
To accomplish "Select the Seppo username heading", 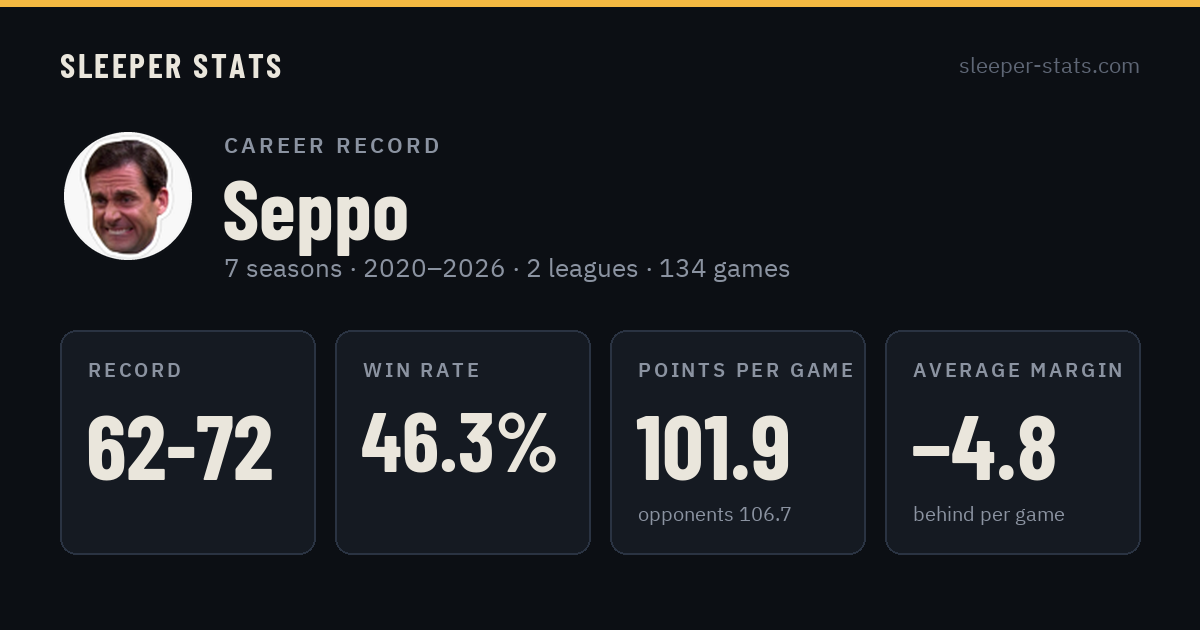I will pos(316,211).
